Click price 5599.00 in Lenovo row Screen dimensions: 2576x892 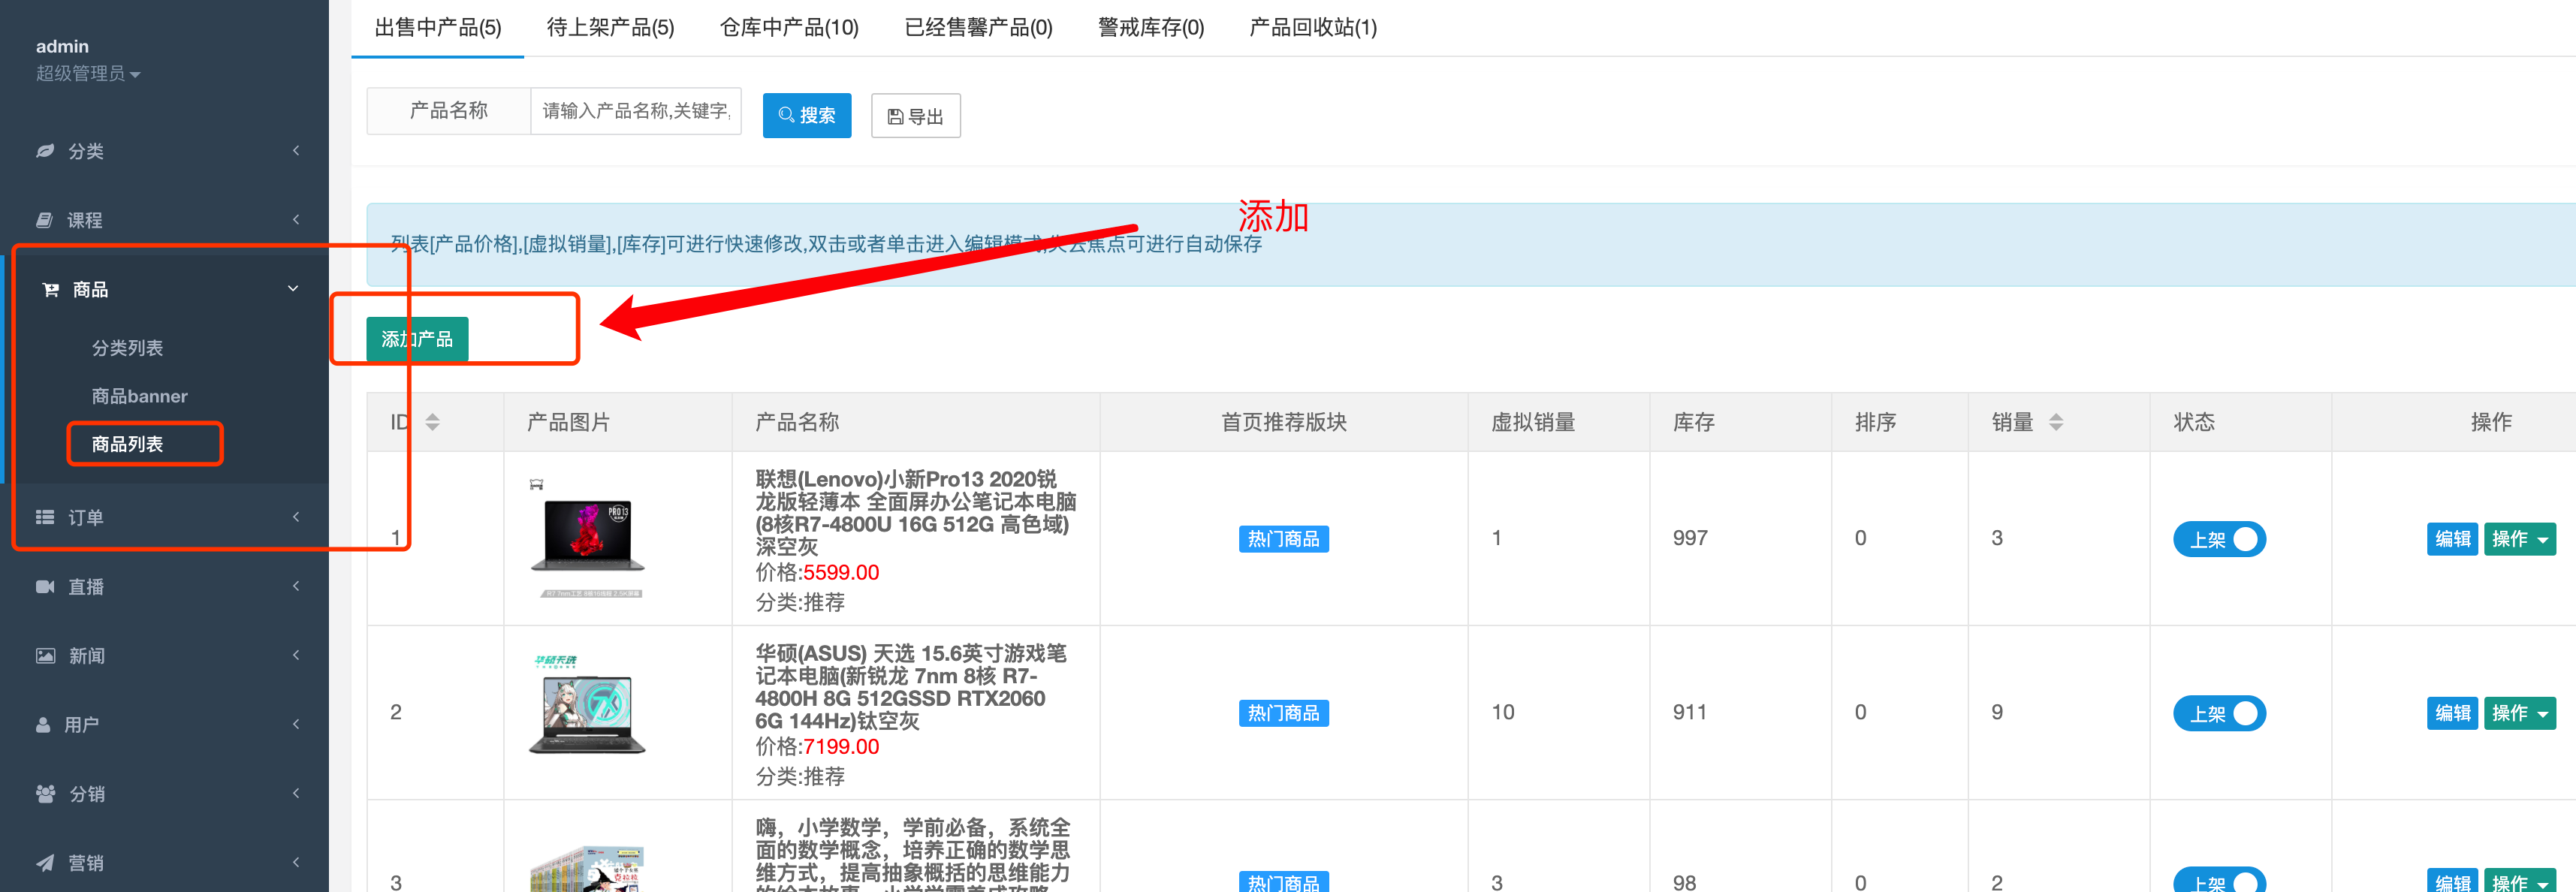(841, 573)
